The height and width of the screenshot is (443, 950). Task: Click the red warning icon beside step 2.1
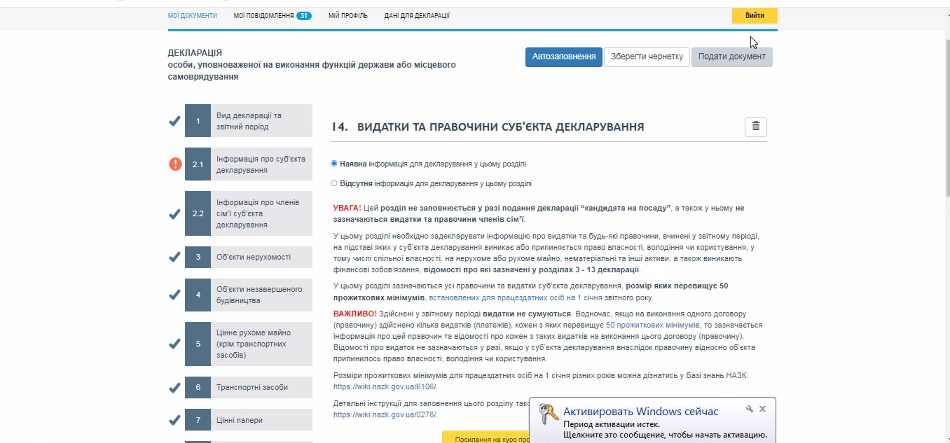[x=175, y=164]
